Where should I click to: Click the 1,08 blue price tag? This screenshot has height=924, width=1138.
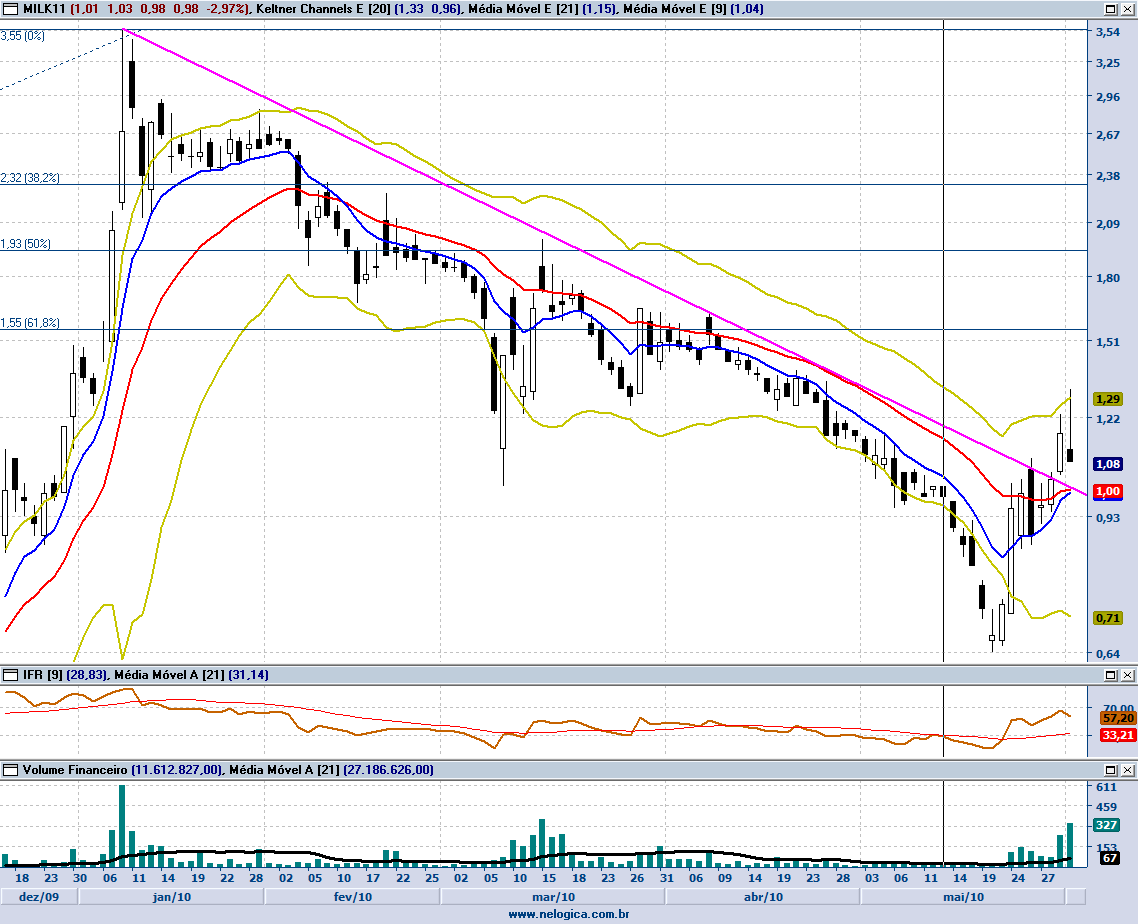[x=1108, y=464]
